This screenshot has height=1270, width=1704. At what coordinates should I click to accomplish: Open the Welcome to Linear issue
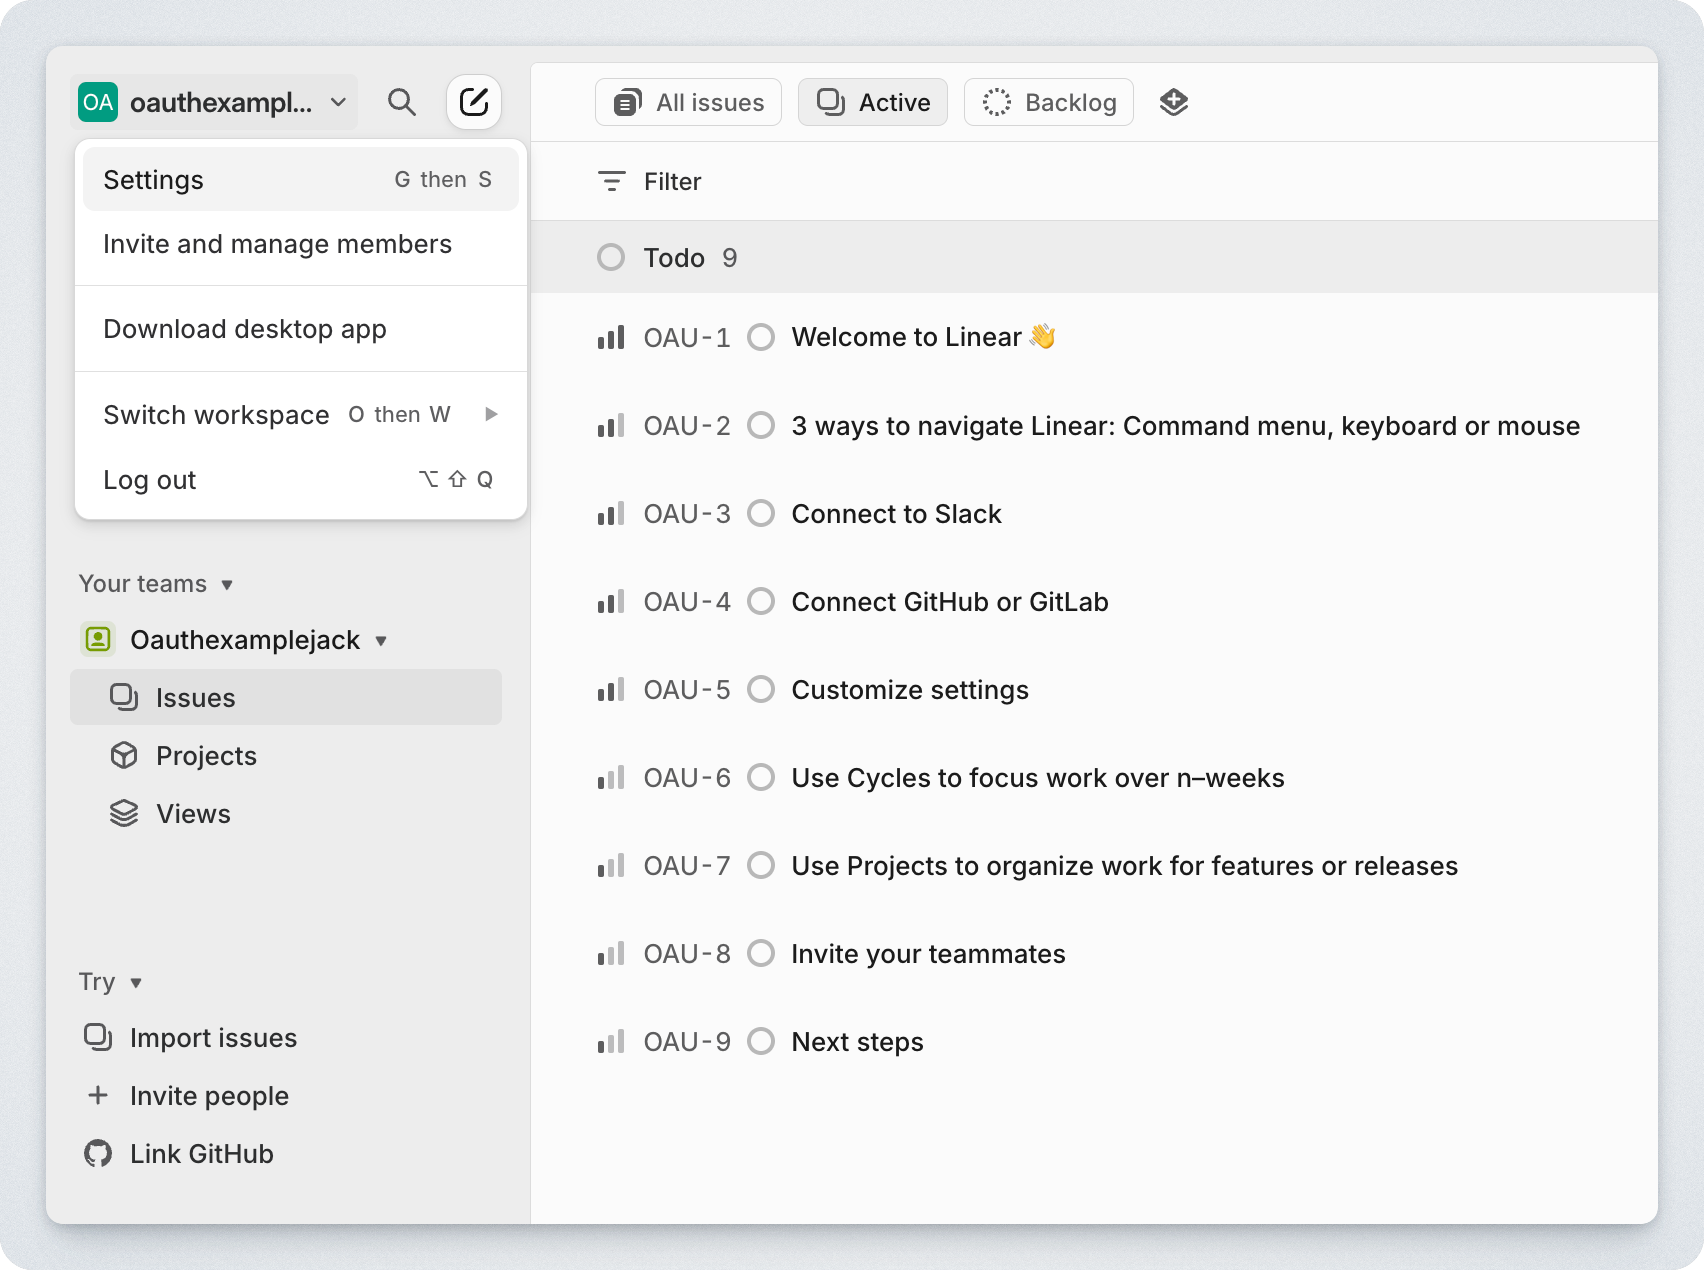(x=906, y=338)
